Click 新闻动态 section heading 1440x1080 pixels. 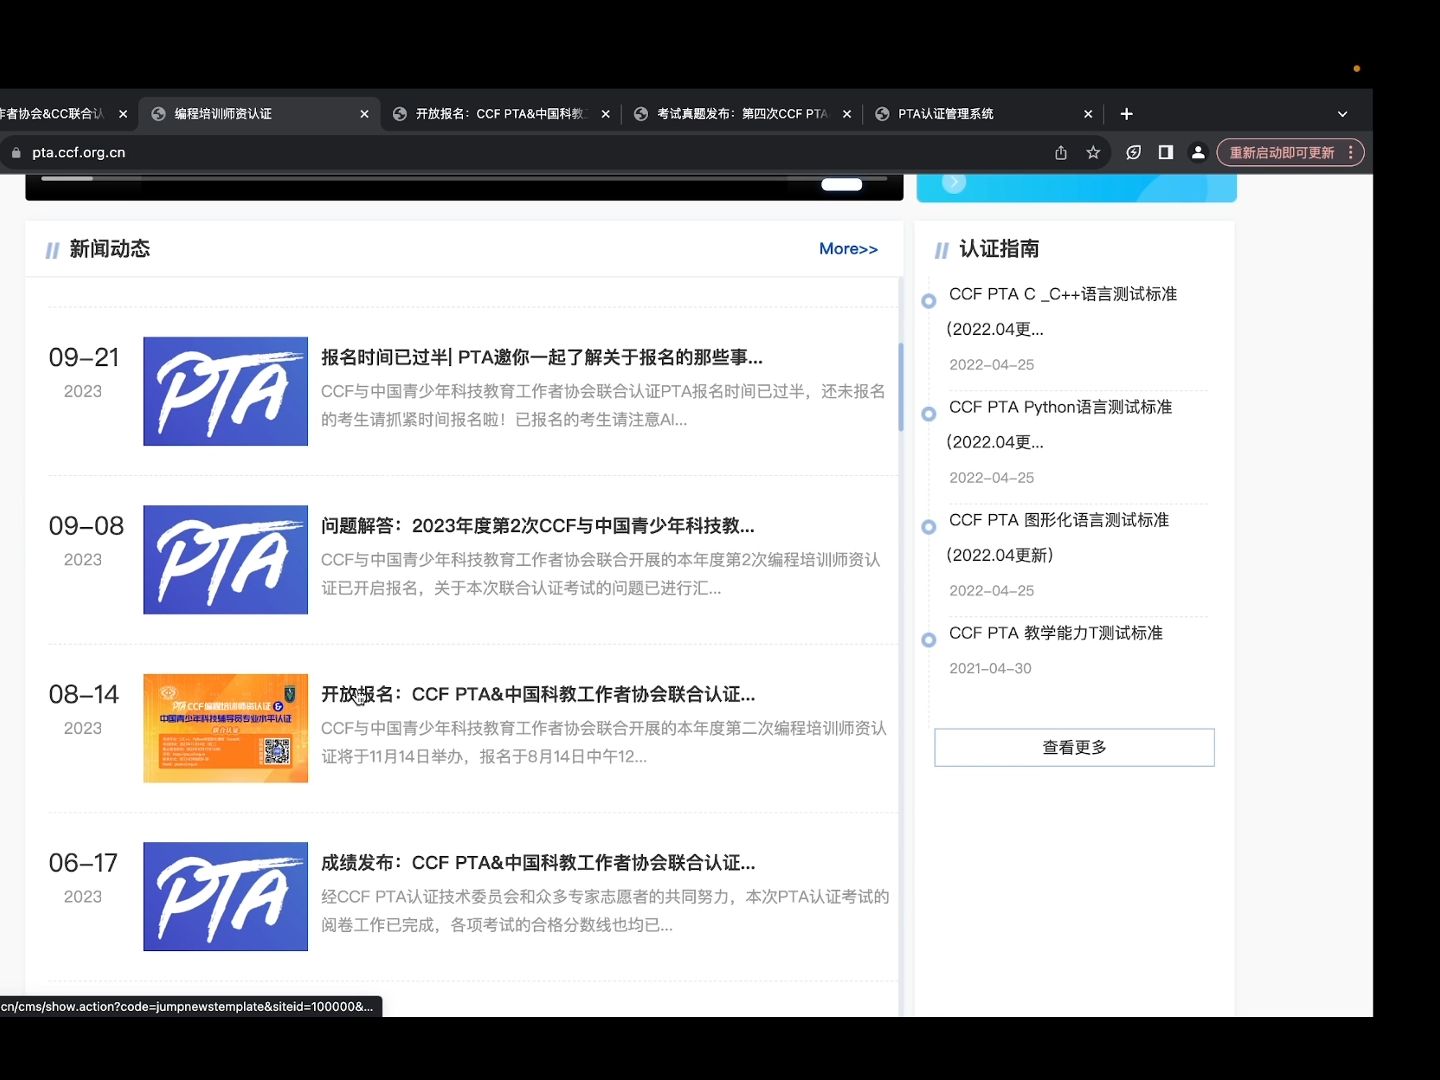109,249
